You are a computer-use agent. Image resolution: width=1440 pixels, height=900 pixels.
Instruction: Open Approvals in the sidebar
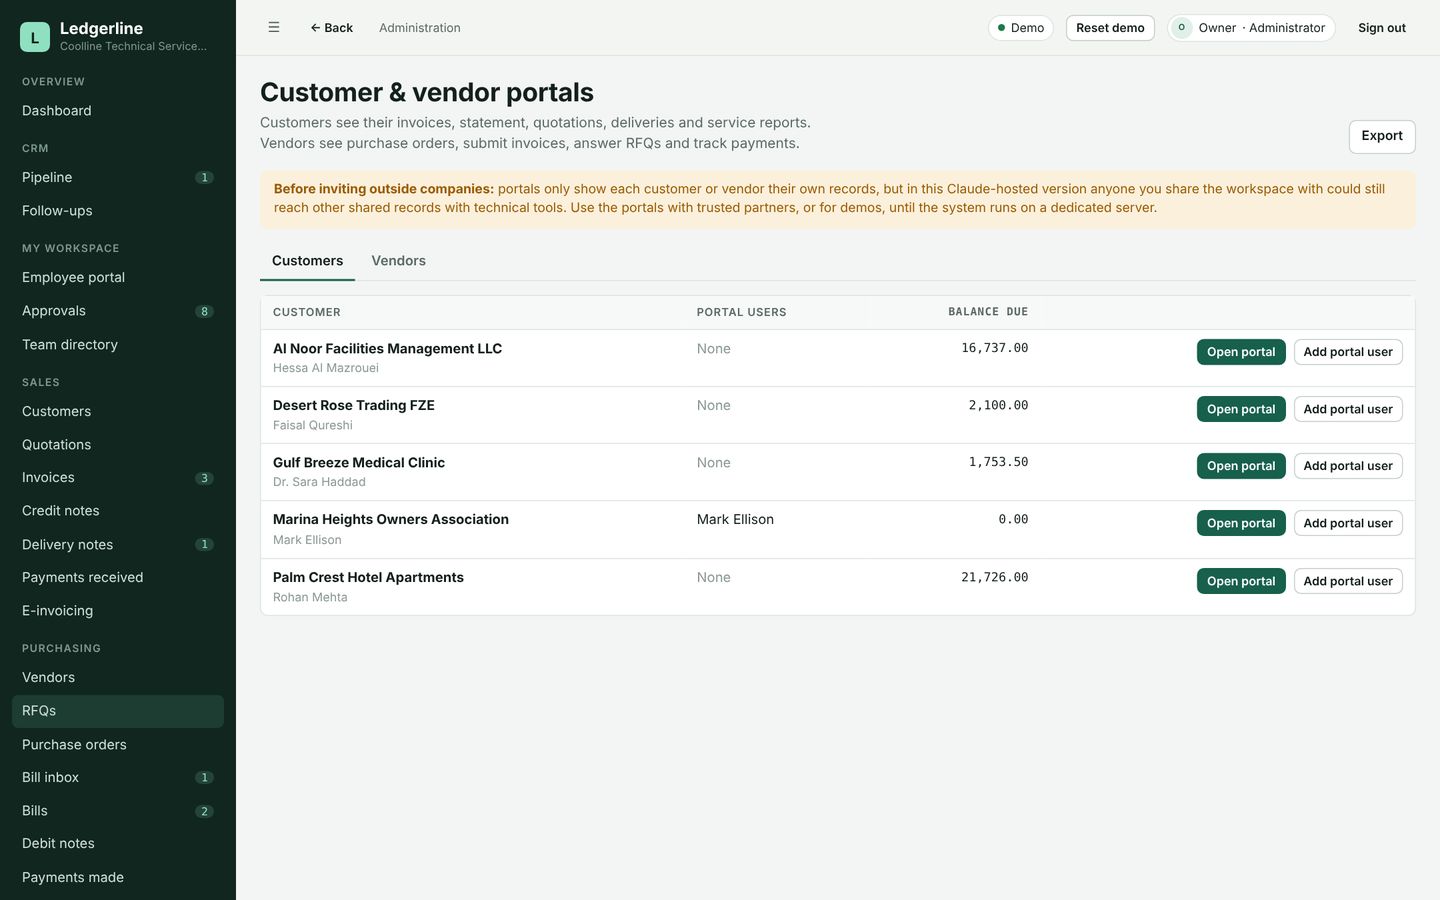click(x=118, y=311)
